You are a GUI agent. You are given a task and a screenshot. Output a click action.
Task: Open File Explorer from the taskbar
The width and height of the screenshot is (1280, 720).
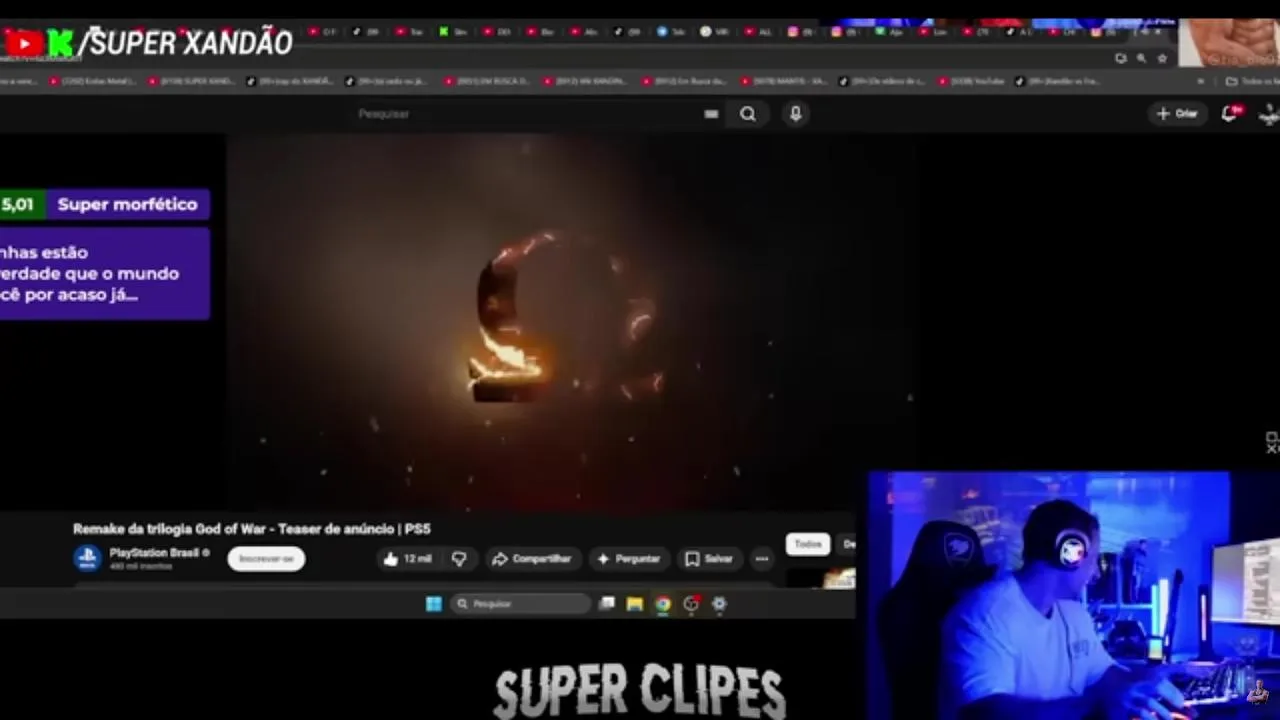(634, 604)
